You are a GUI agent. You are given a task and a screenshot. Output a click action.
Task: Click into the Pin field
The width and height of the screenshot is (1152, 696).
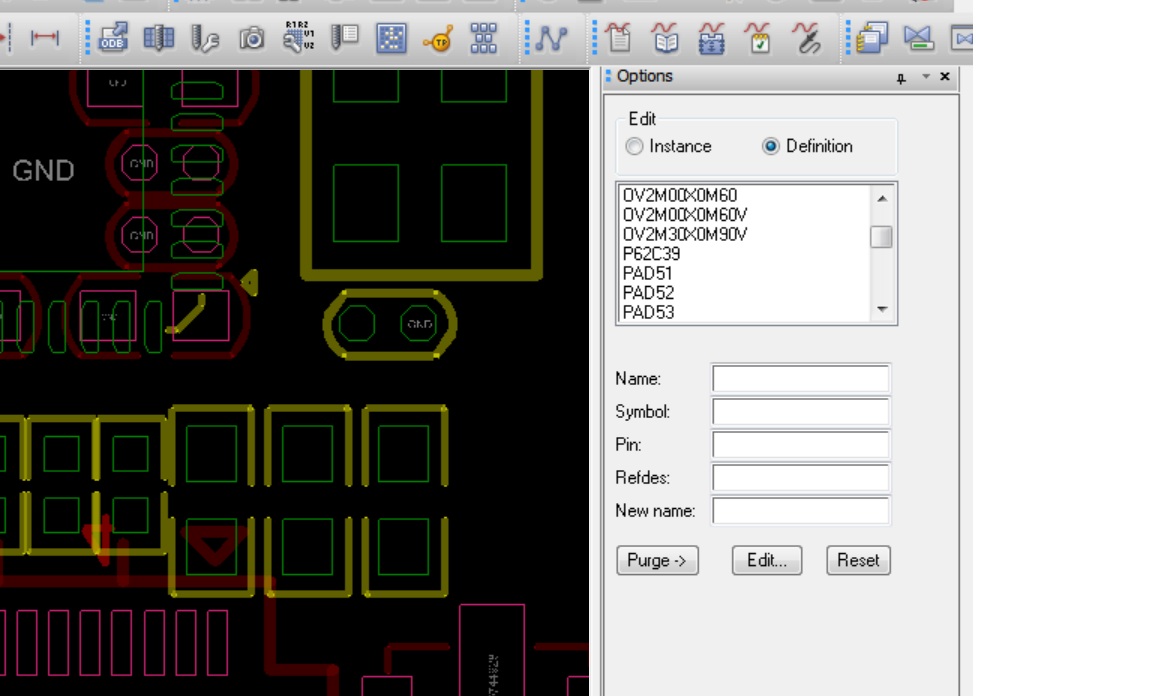click(801, 445)
